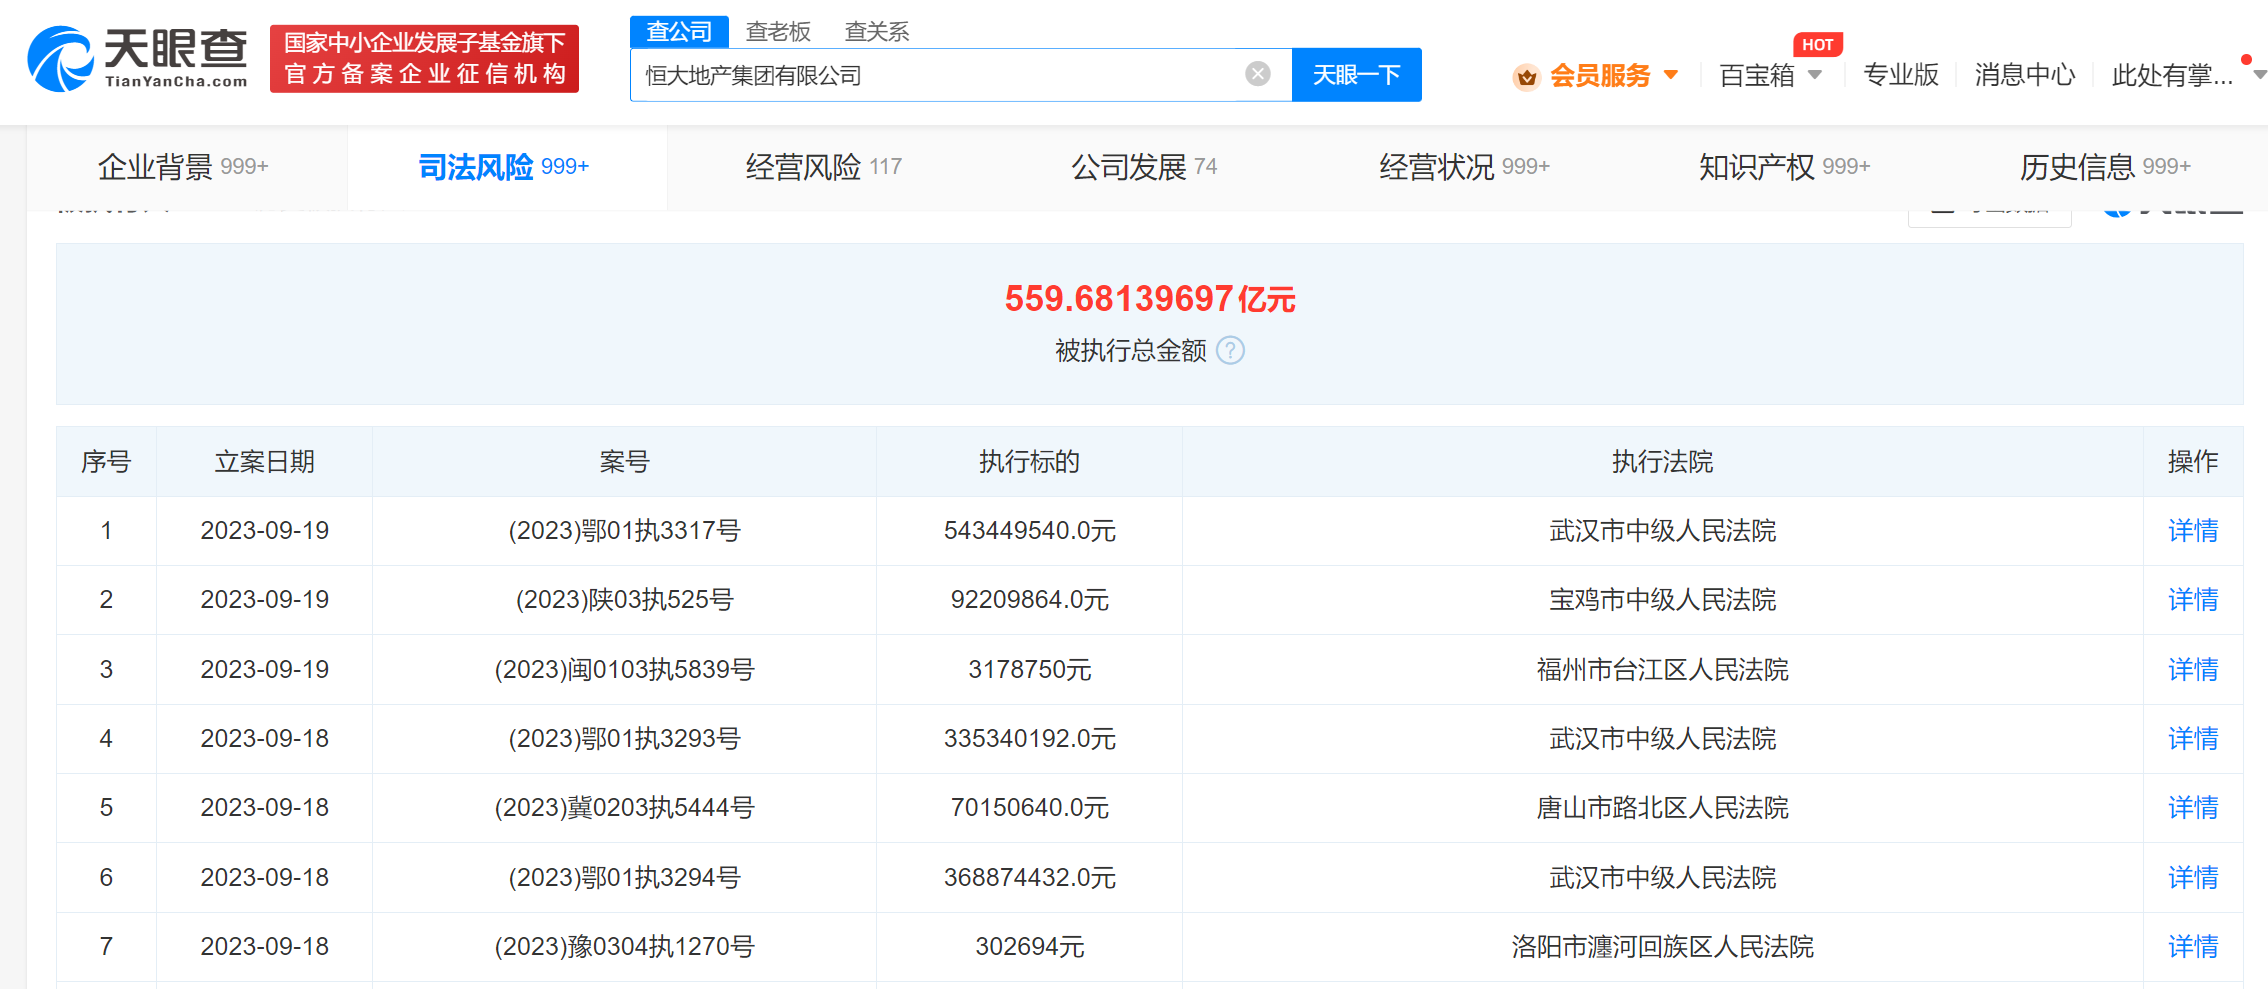
Task: Click the amount 368874432.0元
Action: coord(1030,878)
